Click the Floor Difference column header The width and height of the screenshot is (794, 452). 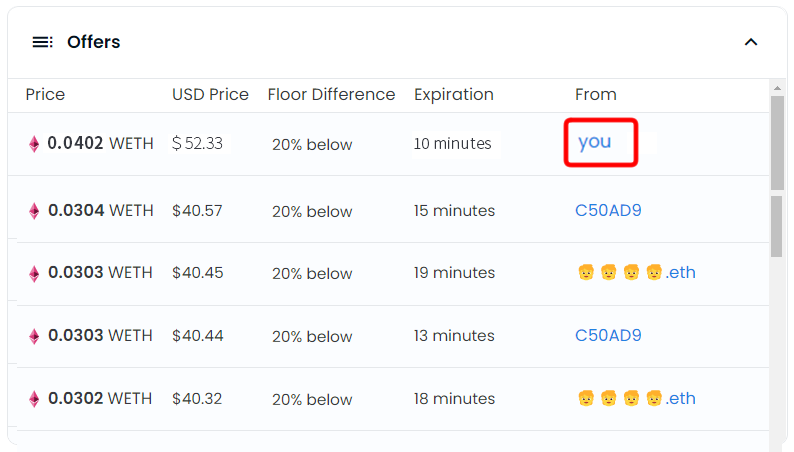tap(331, 95)
